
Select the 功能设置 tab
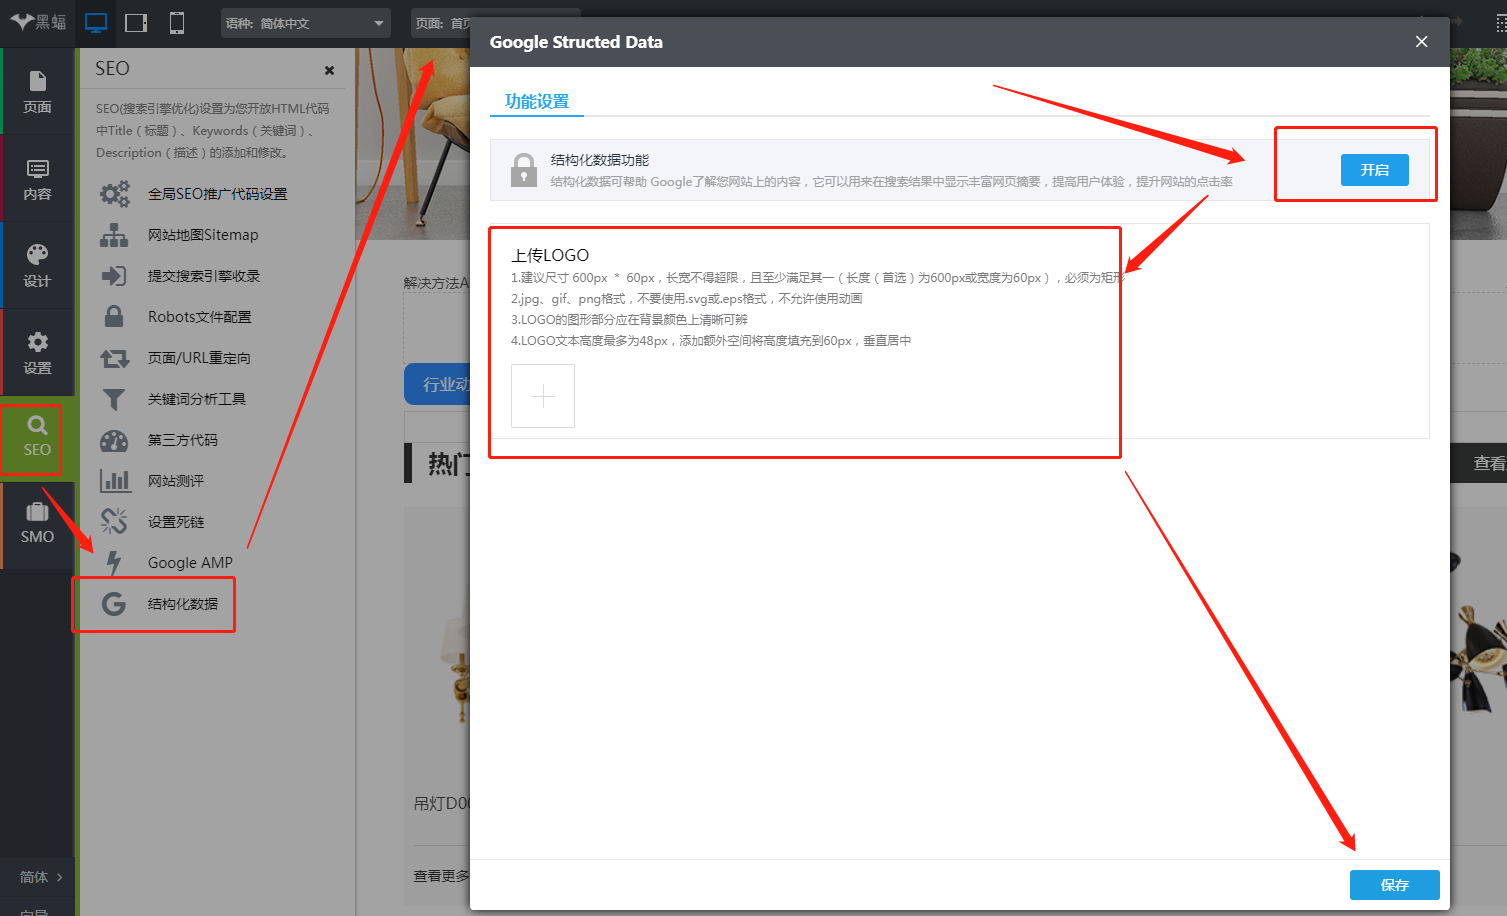click(537, 101)
